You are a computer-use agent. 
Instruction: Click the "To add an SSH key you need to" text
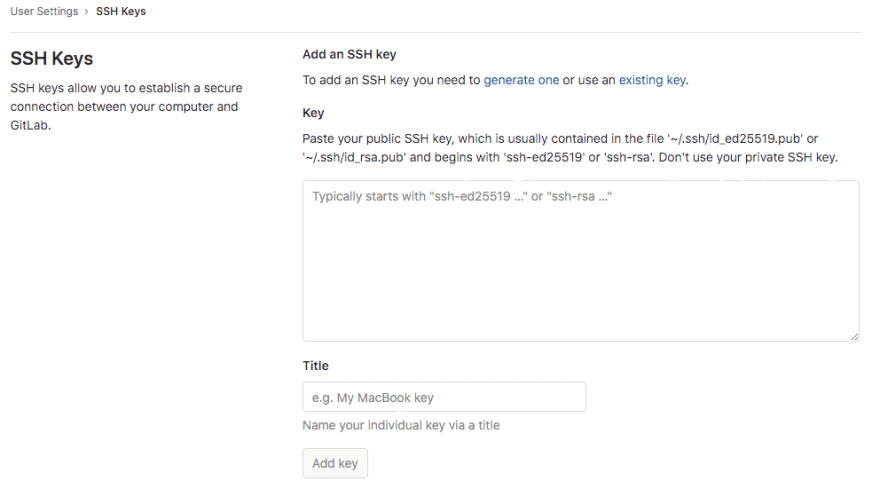(x=391, y=80)
